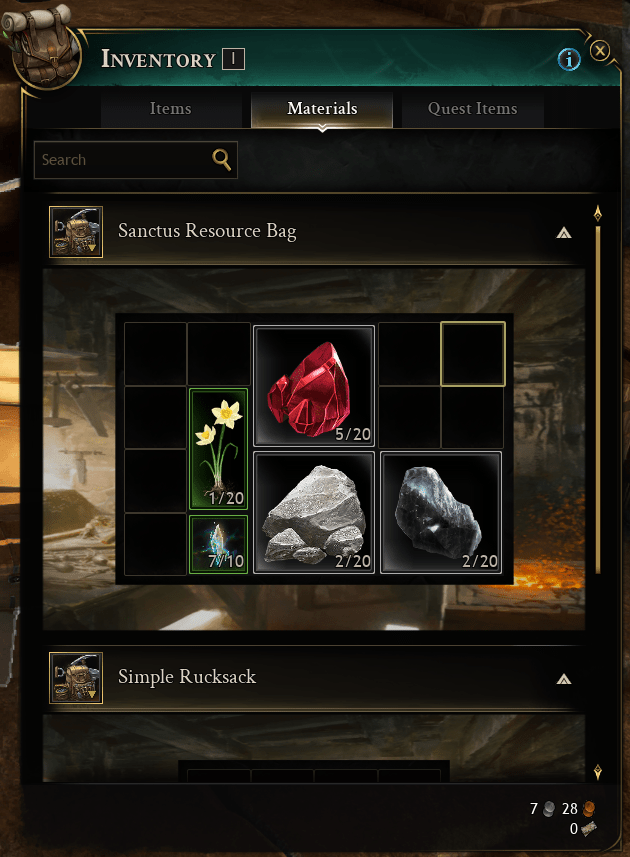Click the Sanctus Resource Bag header
This screenshot has width=630, height=857.
point(316,232)
